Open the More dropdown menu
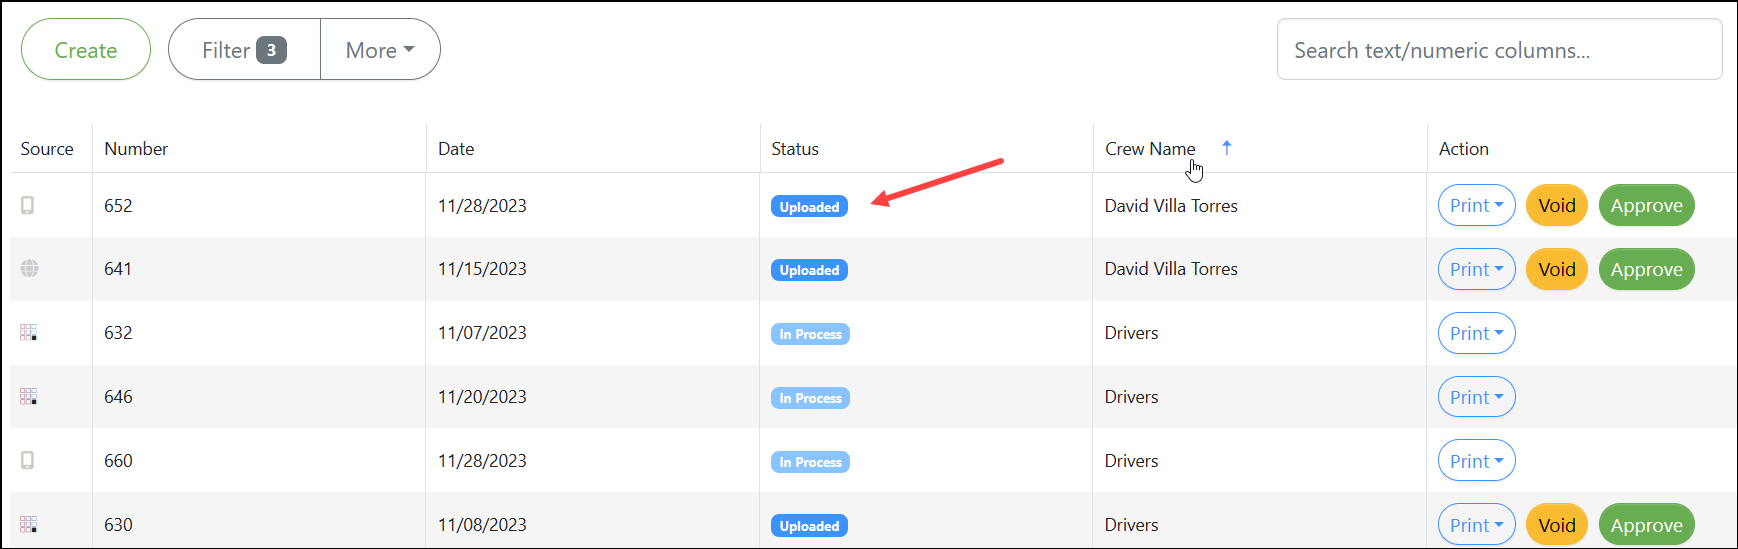The image size is (1738, 549). pos(380,49)
